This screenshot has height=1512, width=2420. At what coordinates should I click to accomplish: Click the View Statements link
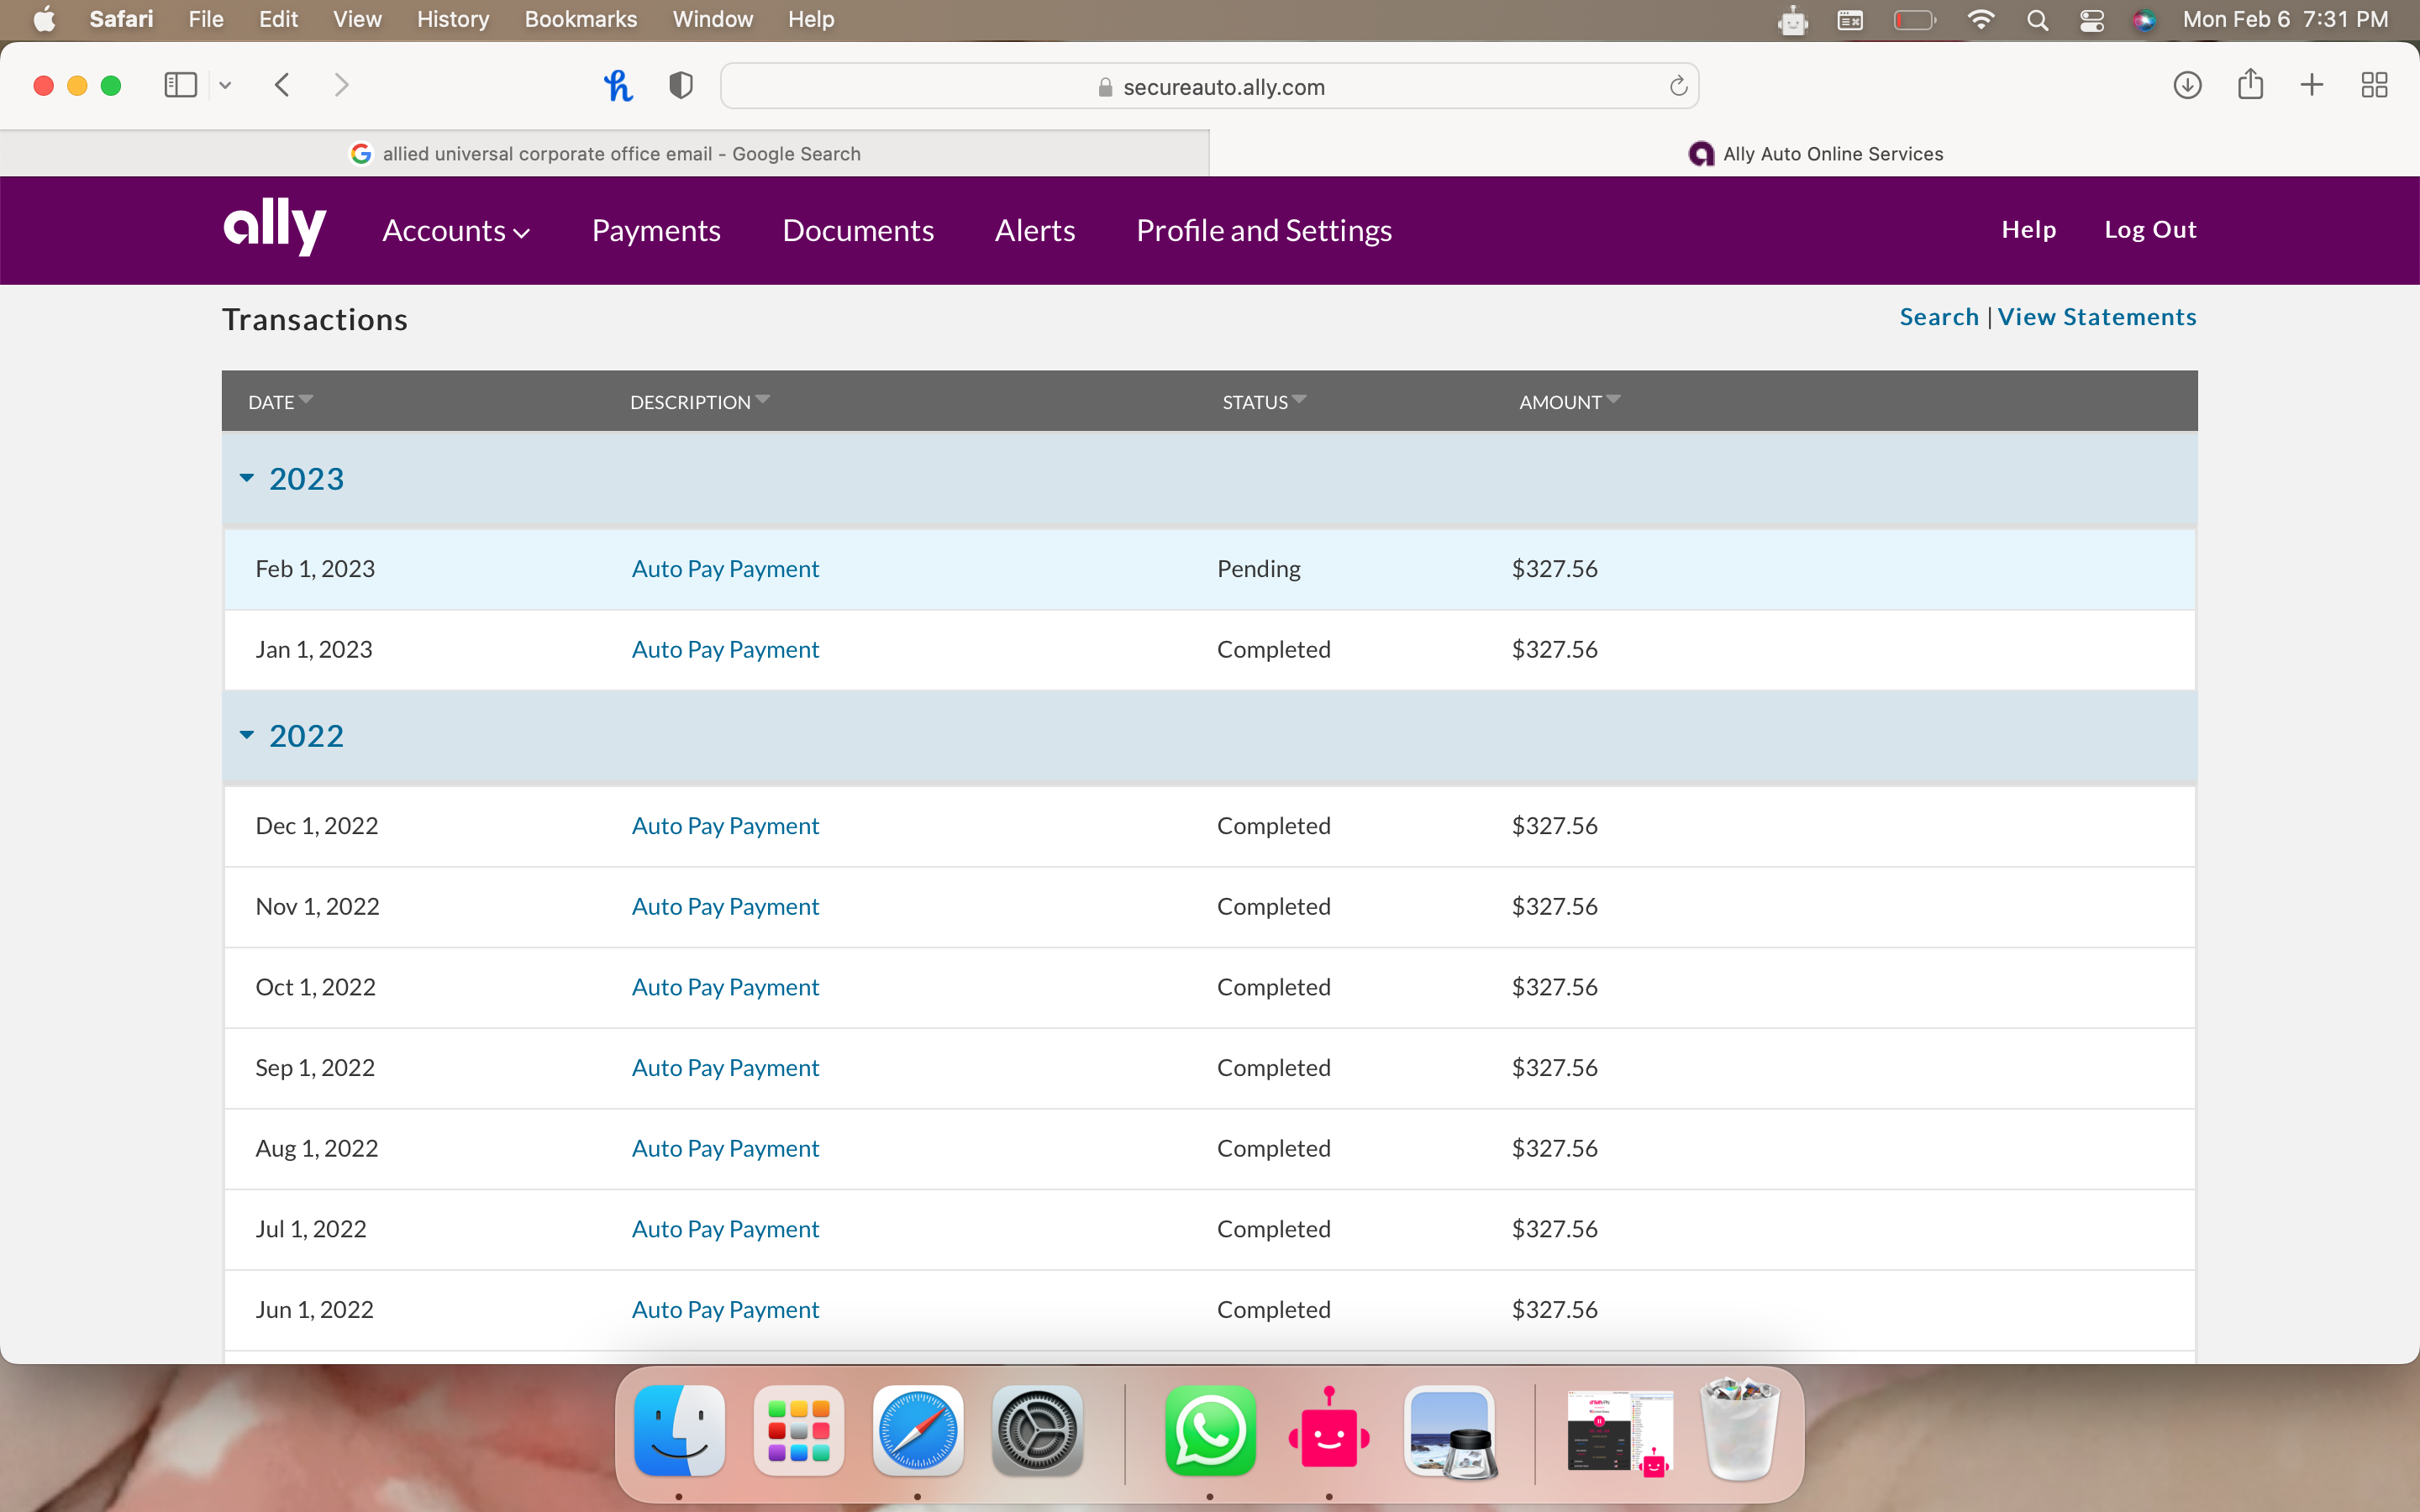point(2096,317)
